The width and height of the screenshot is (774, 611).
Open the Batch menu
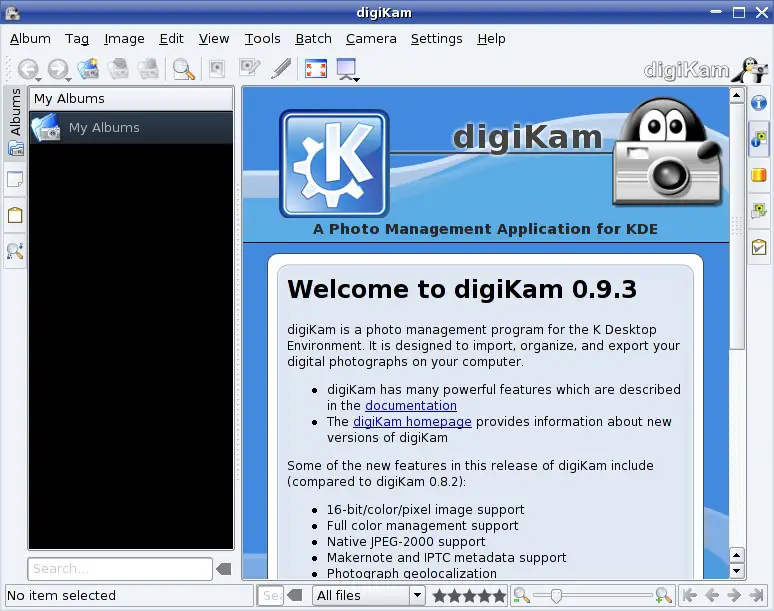(x=313, y=38)
